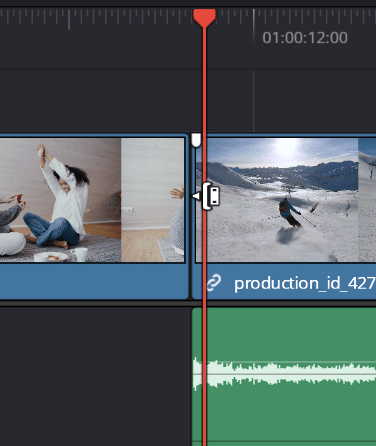This screenshot has width=376, height=446.
Task: Click the white fade handle atop the ski clip
Action: click(196, 140)
